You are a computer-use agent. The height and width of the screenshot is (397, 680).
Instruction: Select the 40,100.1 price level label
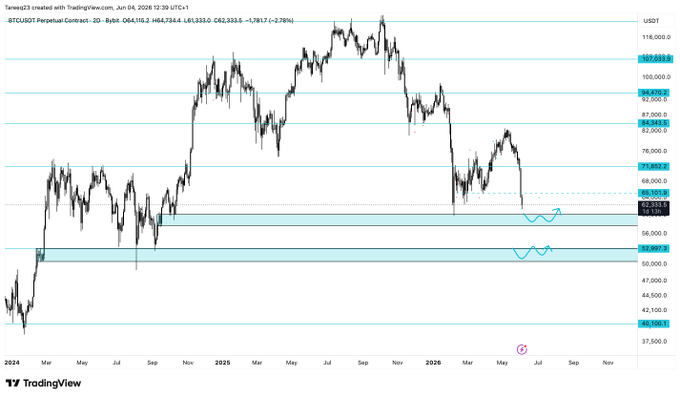pos(655,324)
